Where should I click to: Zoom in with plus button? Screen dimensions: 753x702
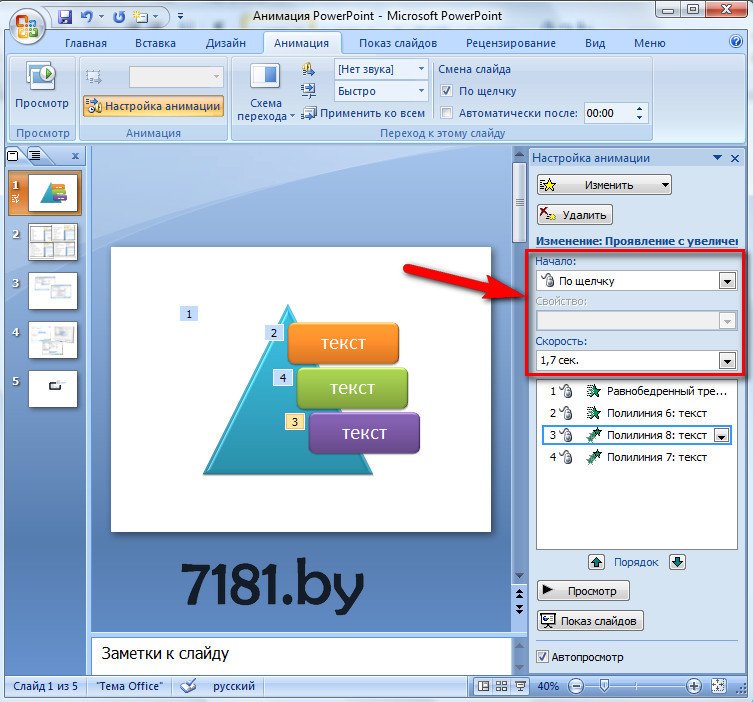click(x=693, y=686)
